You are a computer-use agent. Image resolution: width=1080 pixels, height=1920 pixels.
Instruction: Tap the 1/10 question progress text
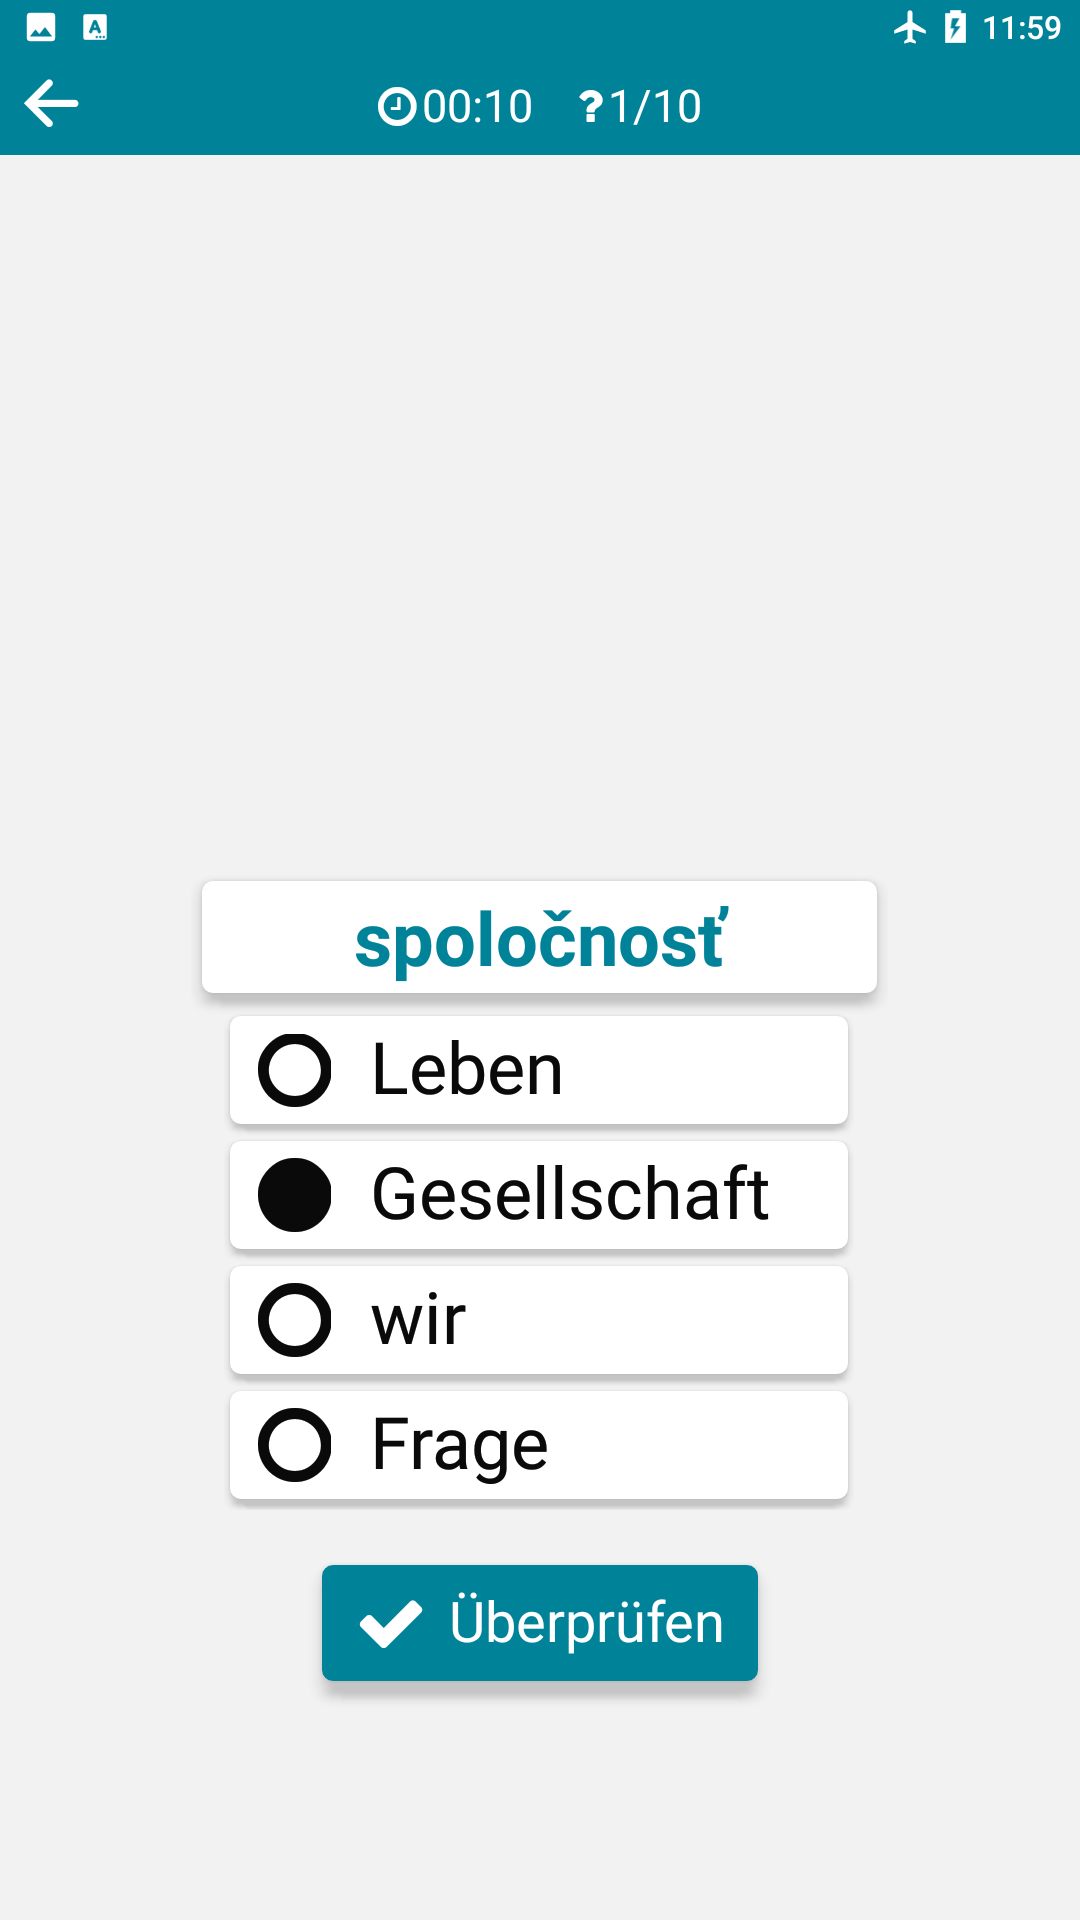(x=655, y=106)
